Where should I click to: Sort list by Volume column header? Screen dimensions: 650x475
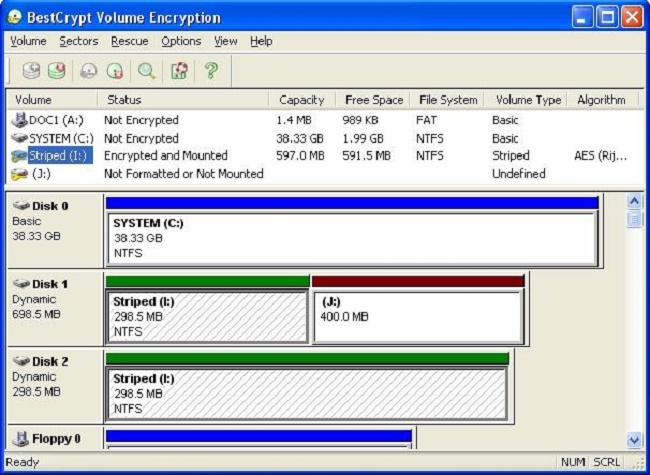(52, 100)
